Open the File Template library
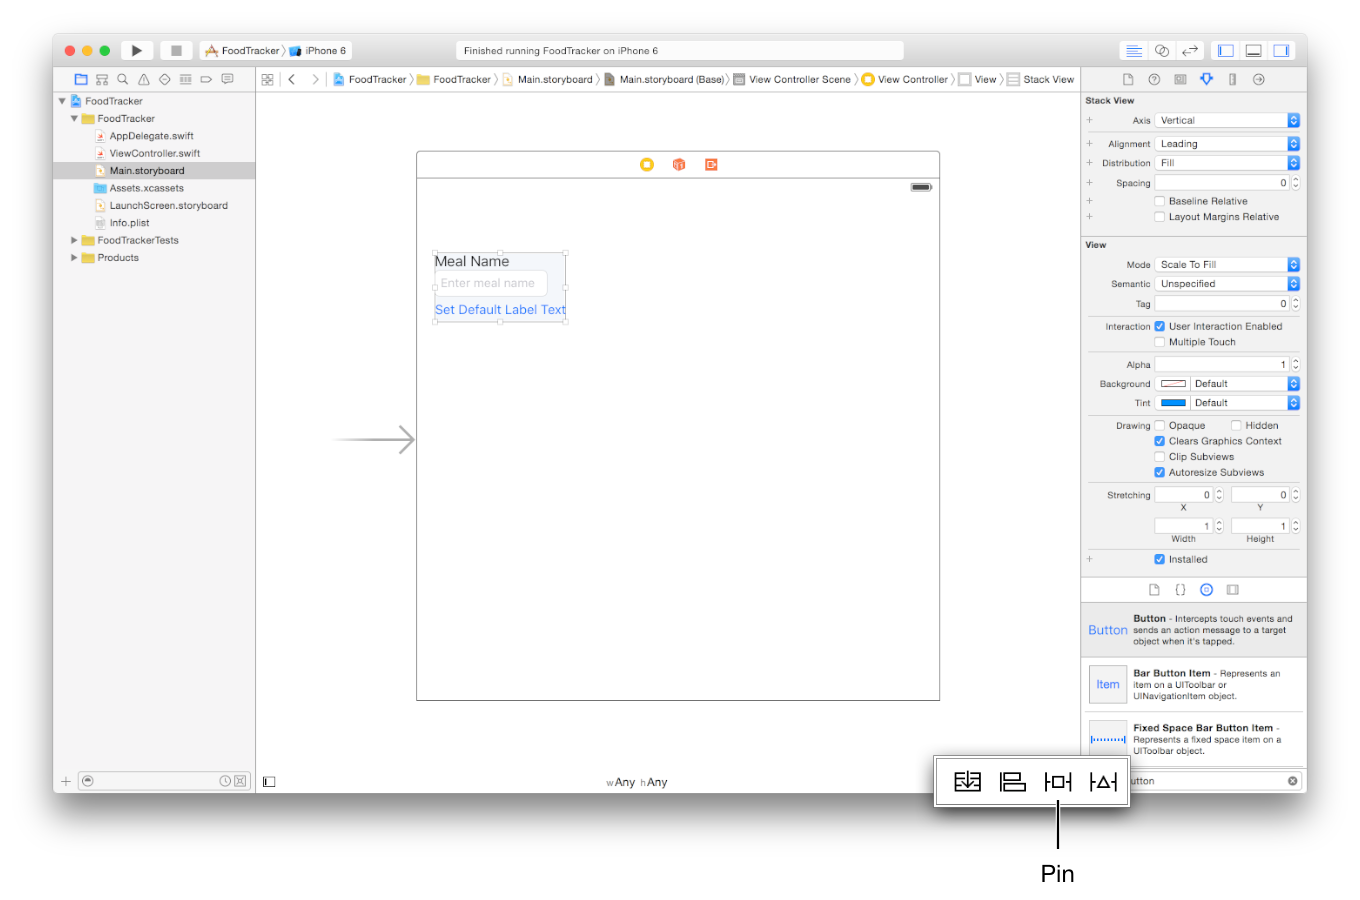The width and height of the screenshot is (1360, 900). tap(1154, 590)
